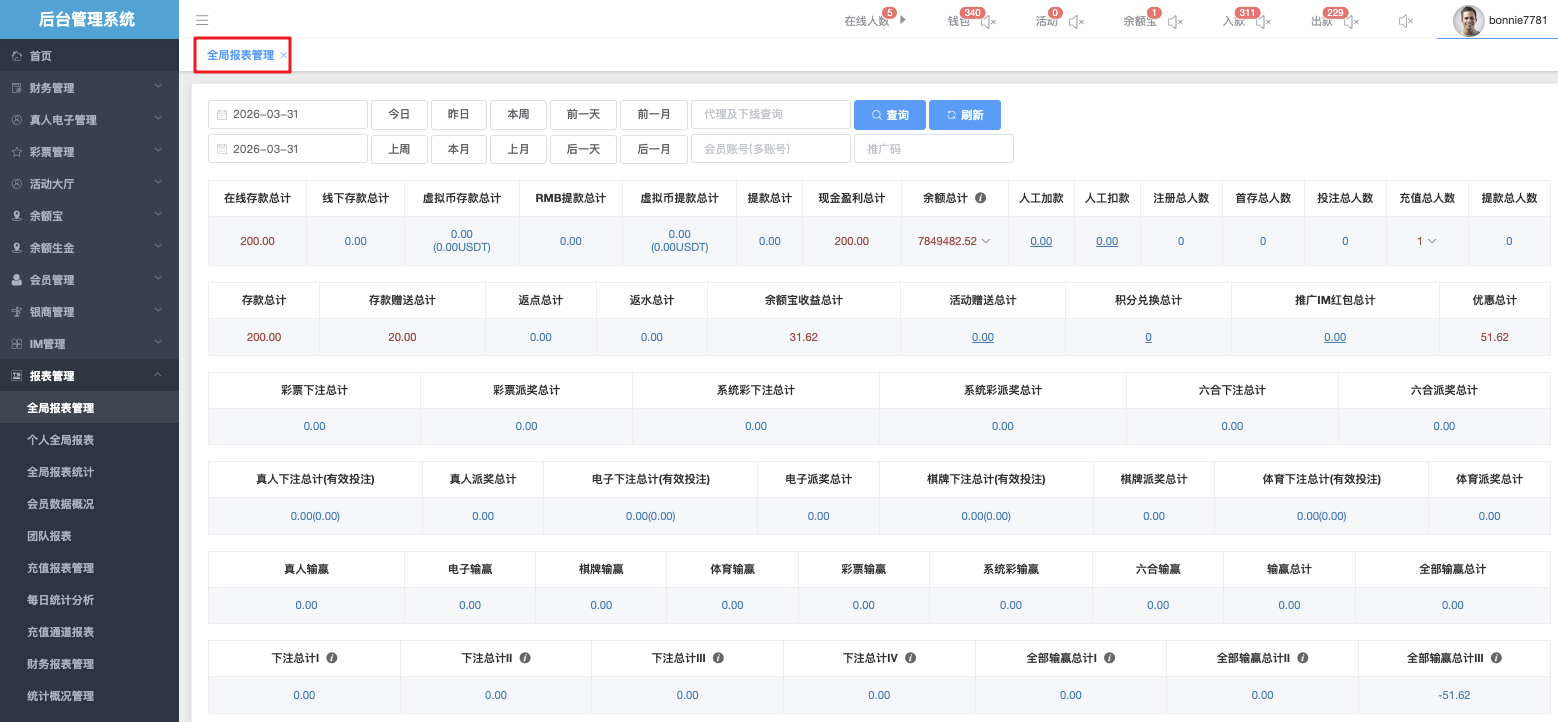Toggle the 入款 notification sound icon
The width and height of the screenshot is (1558, 722).
coord(1264,22)
